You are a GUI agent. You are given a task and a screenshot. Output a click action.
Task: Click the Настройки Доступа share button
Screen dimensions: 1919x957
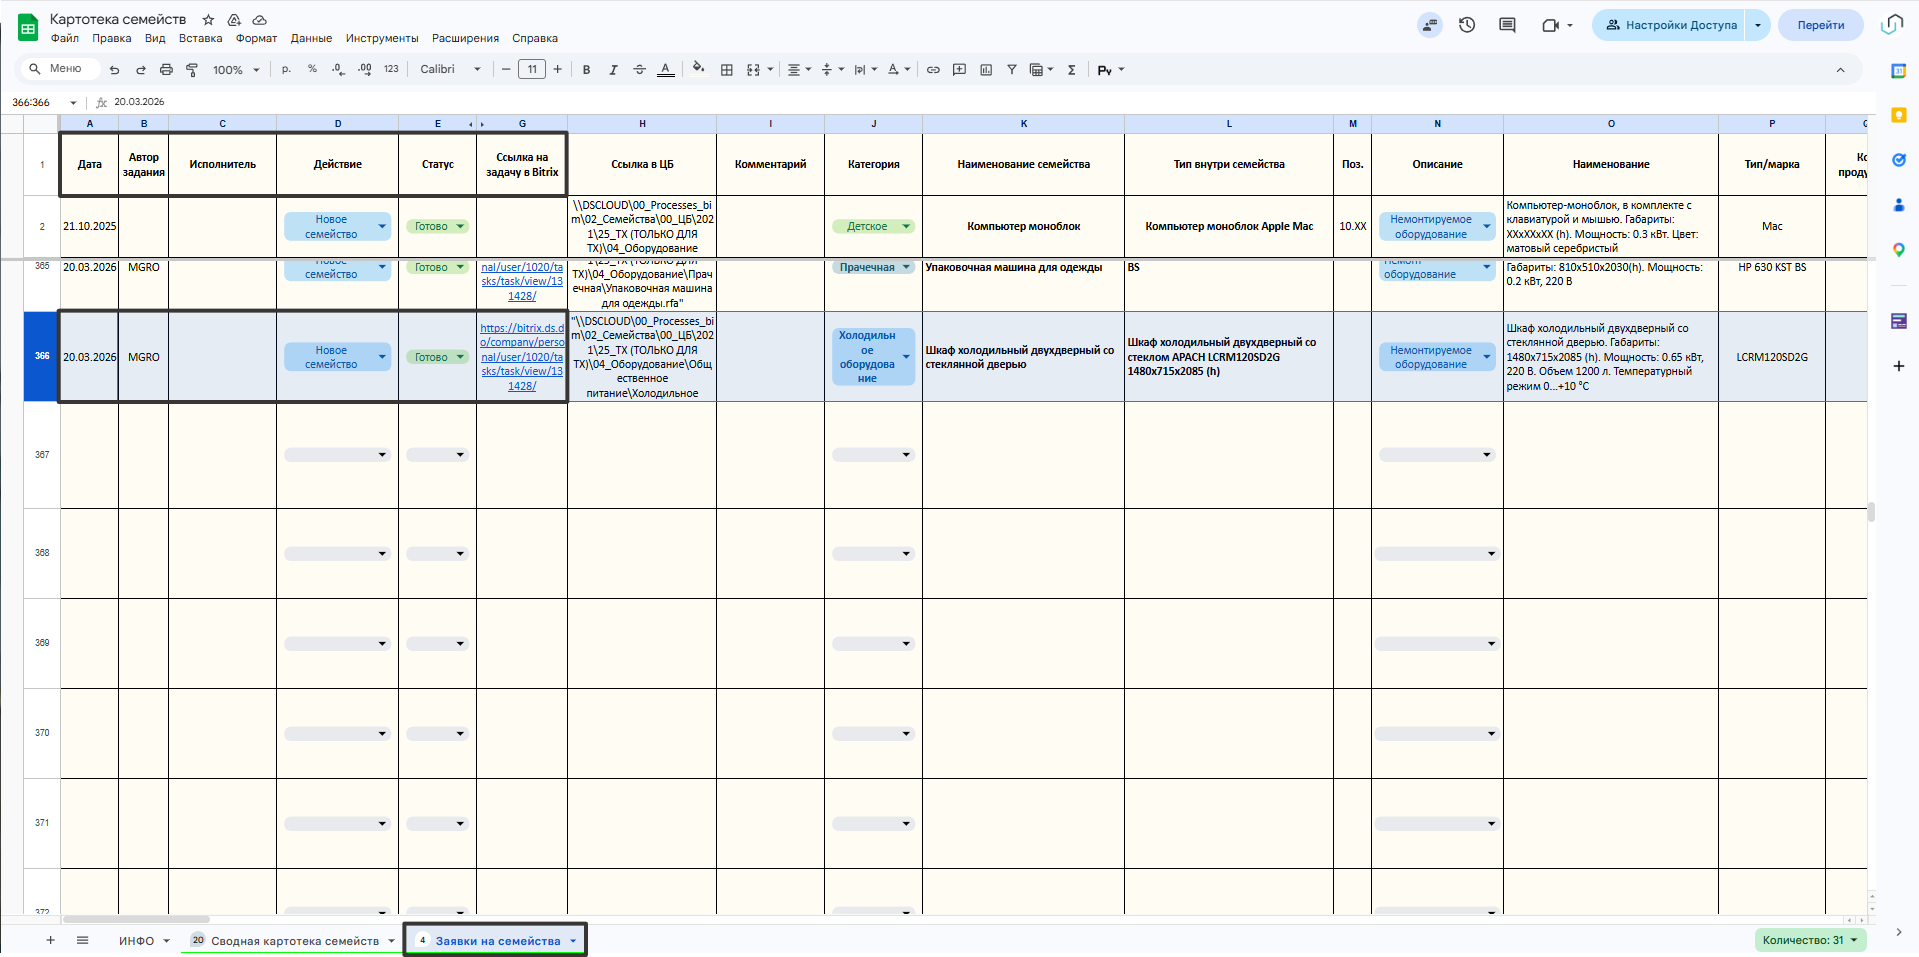point(1669,25)
